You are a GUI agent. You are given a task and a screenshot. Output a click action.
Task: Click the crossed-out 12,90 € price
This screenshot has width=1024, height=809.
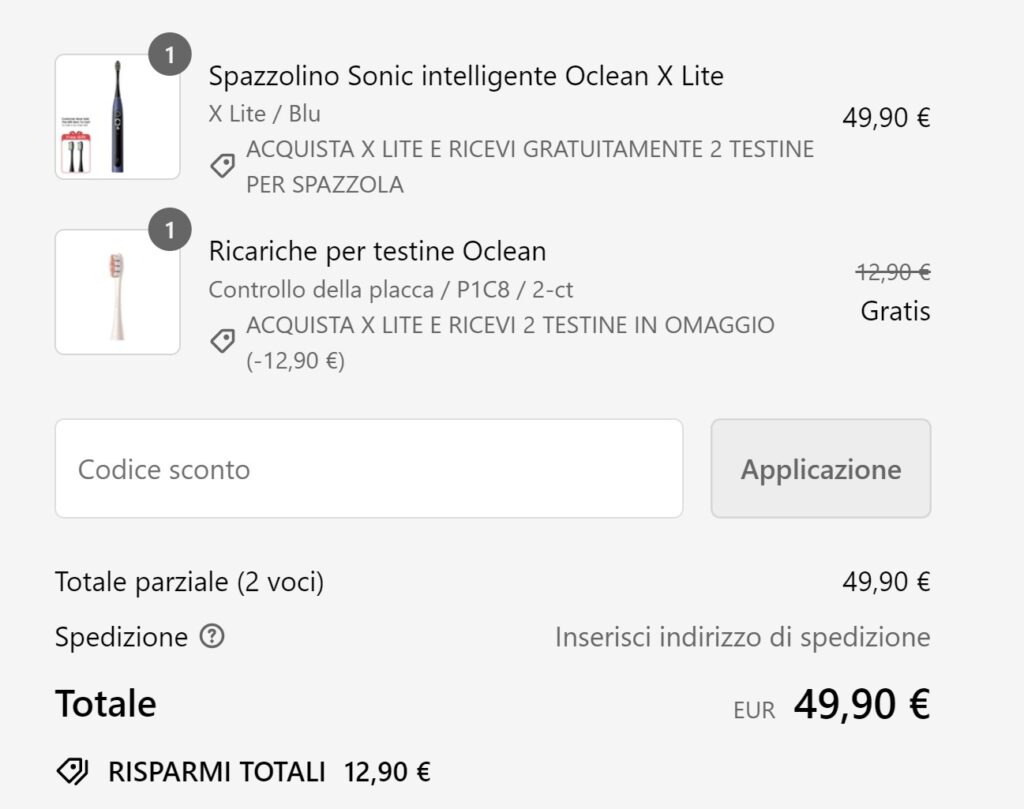point(893,272)
